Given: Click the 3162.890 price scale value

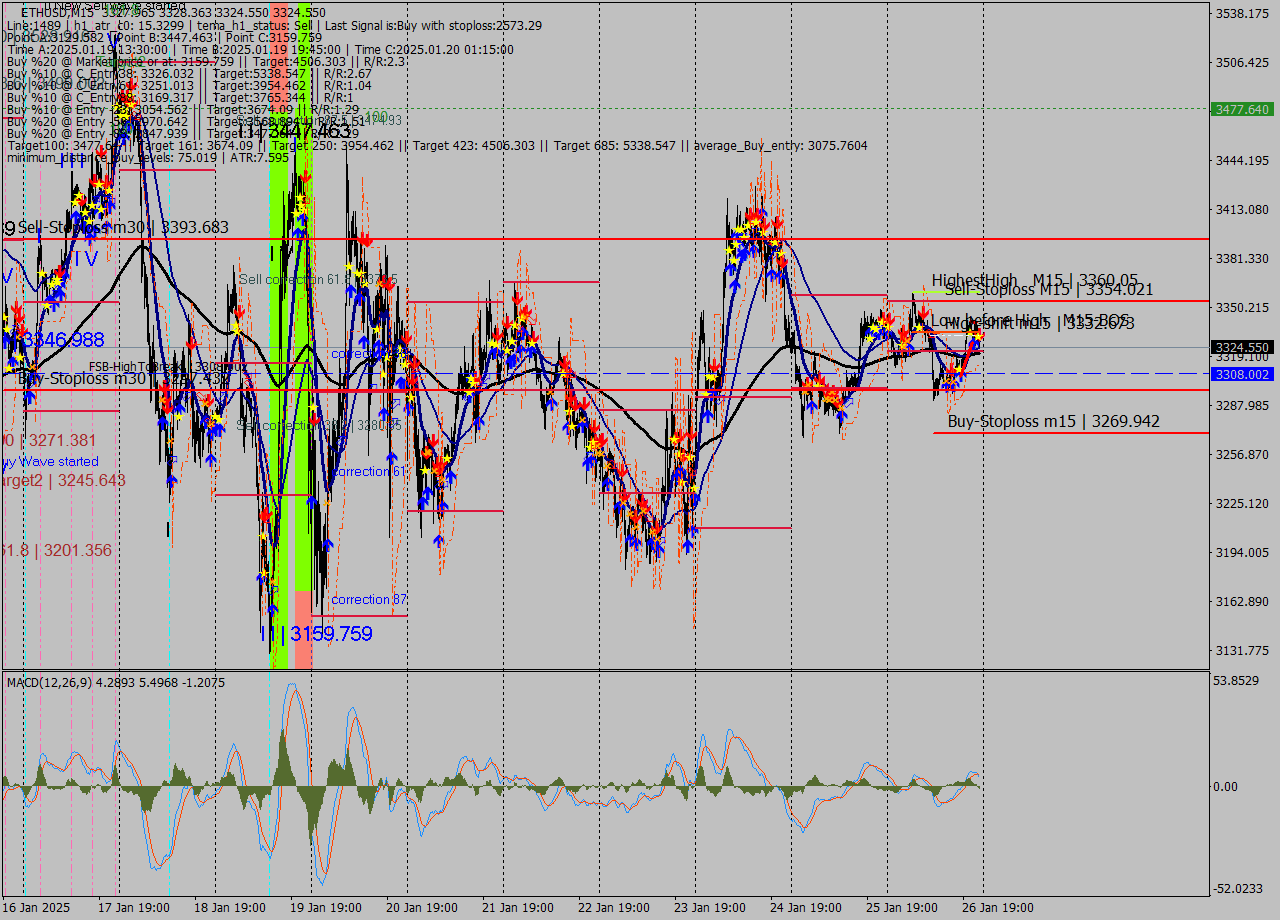Looking at the screenshot, I should [x=1241, y=601].
